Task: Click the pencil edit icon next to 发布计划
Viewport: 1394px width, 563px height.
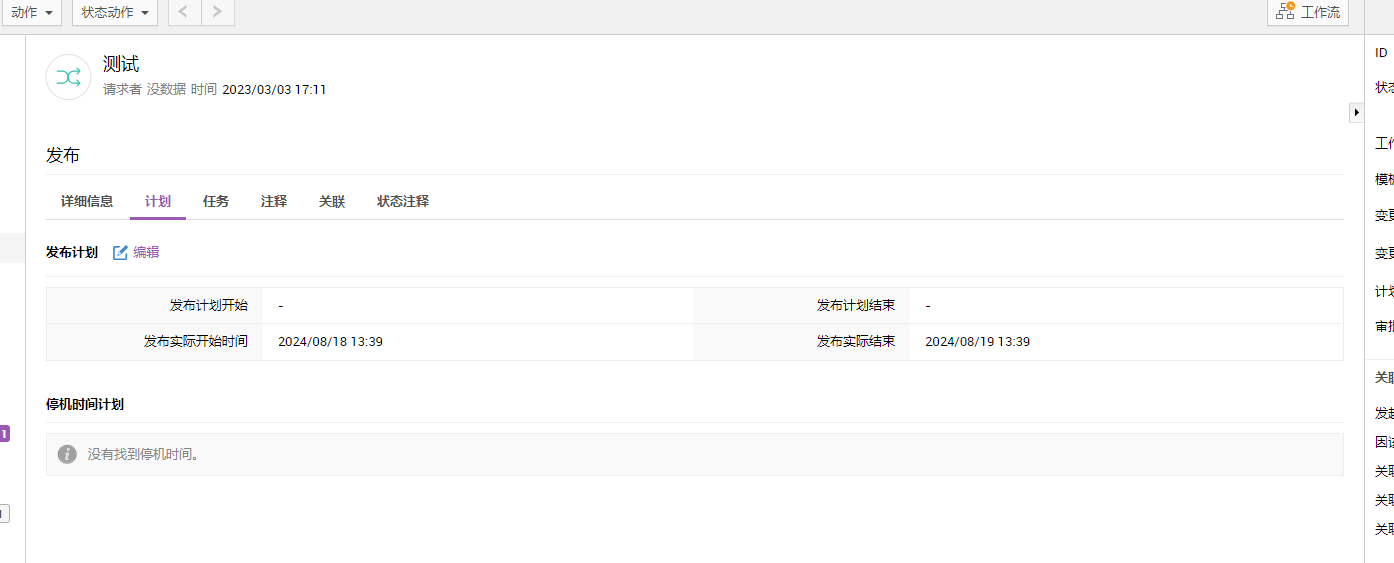Action: pyautogui.click(x=120, y=252)
